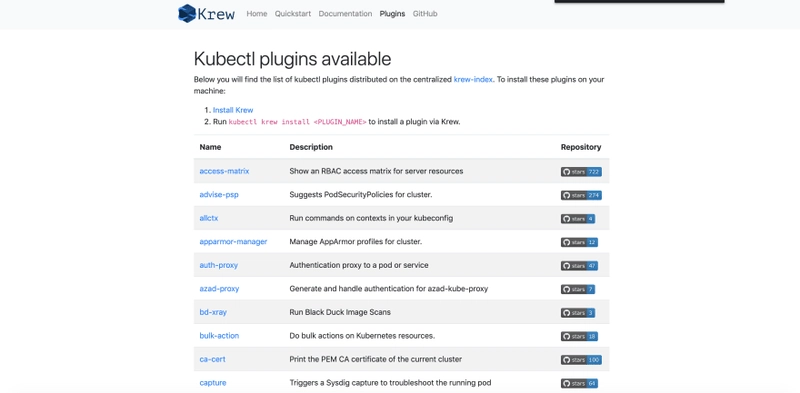Open GitHub stars badge for apparmor-manager
The width and height of the screenshot is (800, 393).
(x=579, y=242)
